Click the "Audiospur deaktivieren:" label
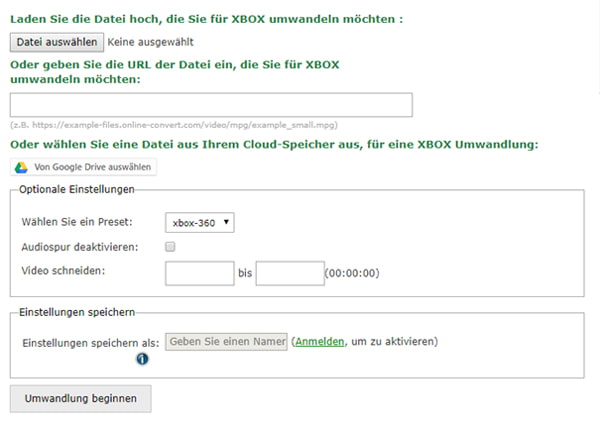 coord(80,247)
